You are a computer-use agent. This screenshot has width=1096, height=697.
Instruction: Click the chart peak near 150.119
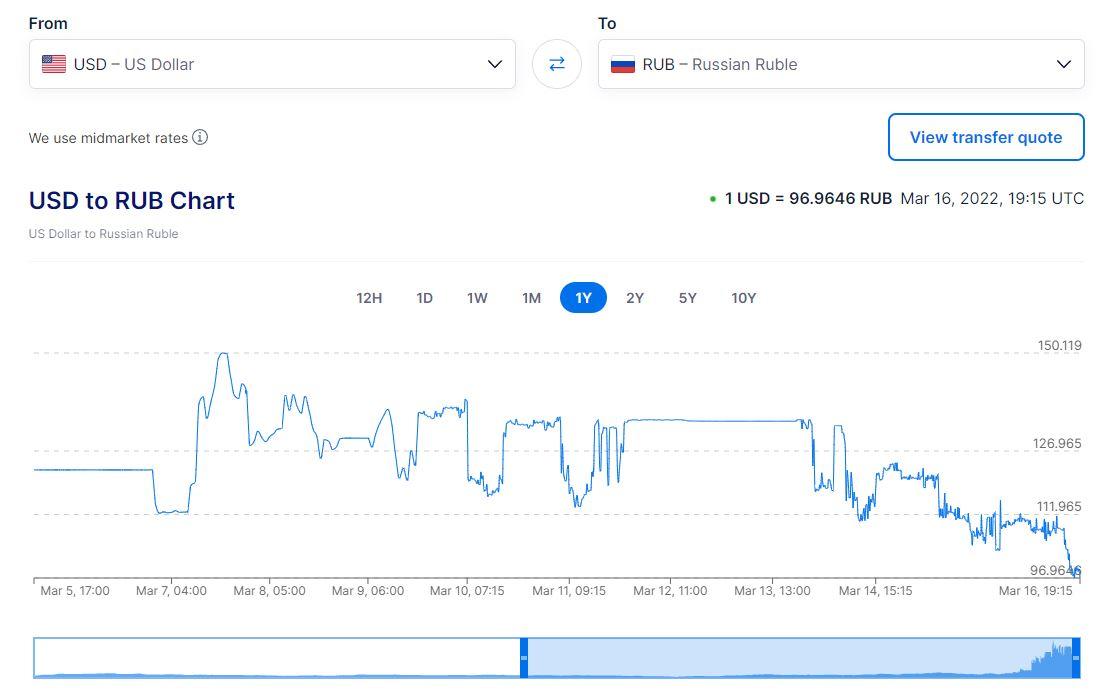[223, 354]
